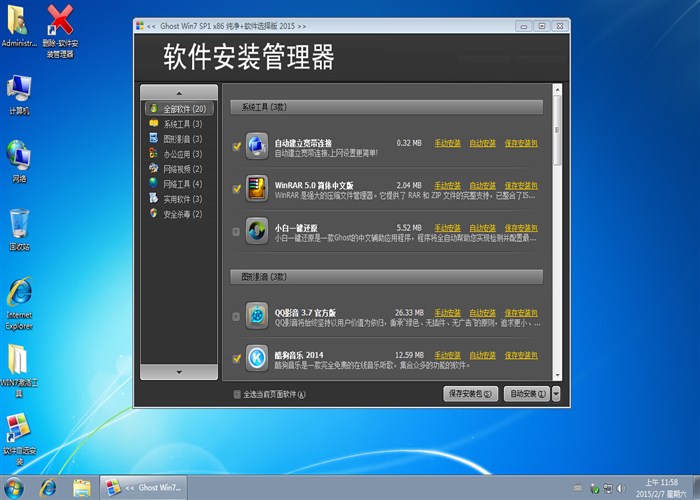This screenshot has height=500, width=700.
Task: Click the sidebar scroll-up arrow bar
Action: [x=179, y=92]
